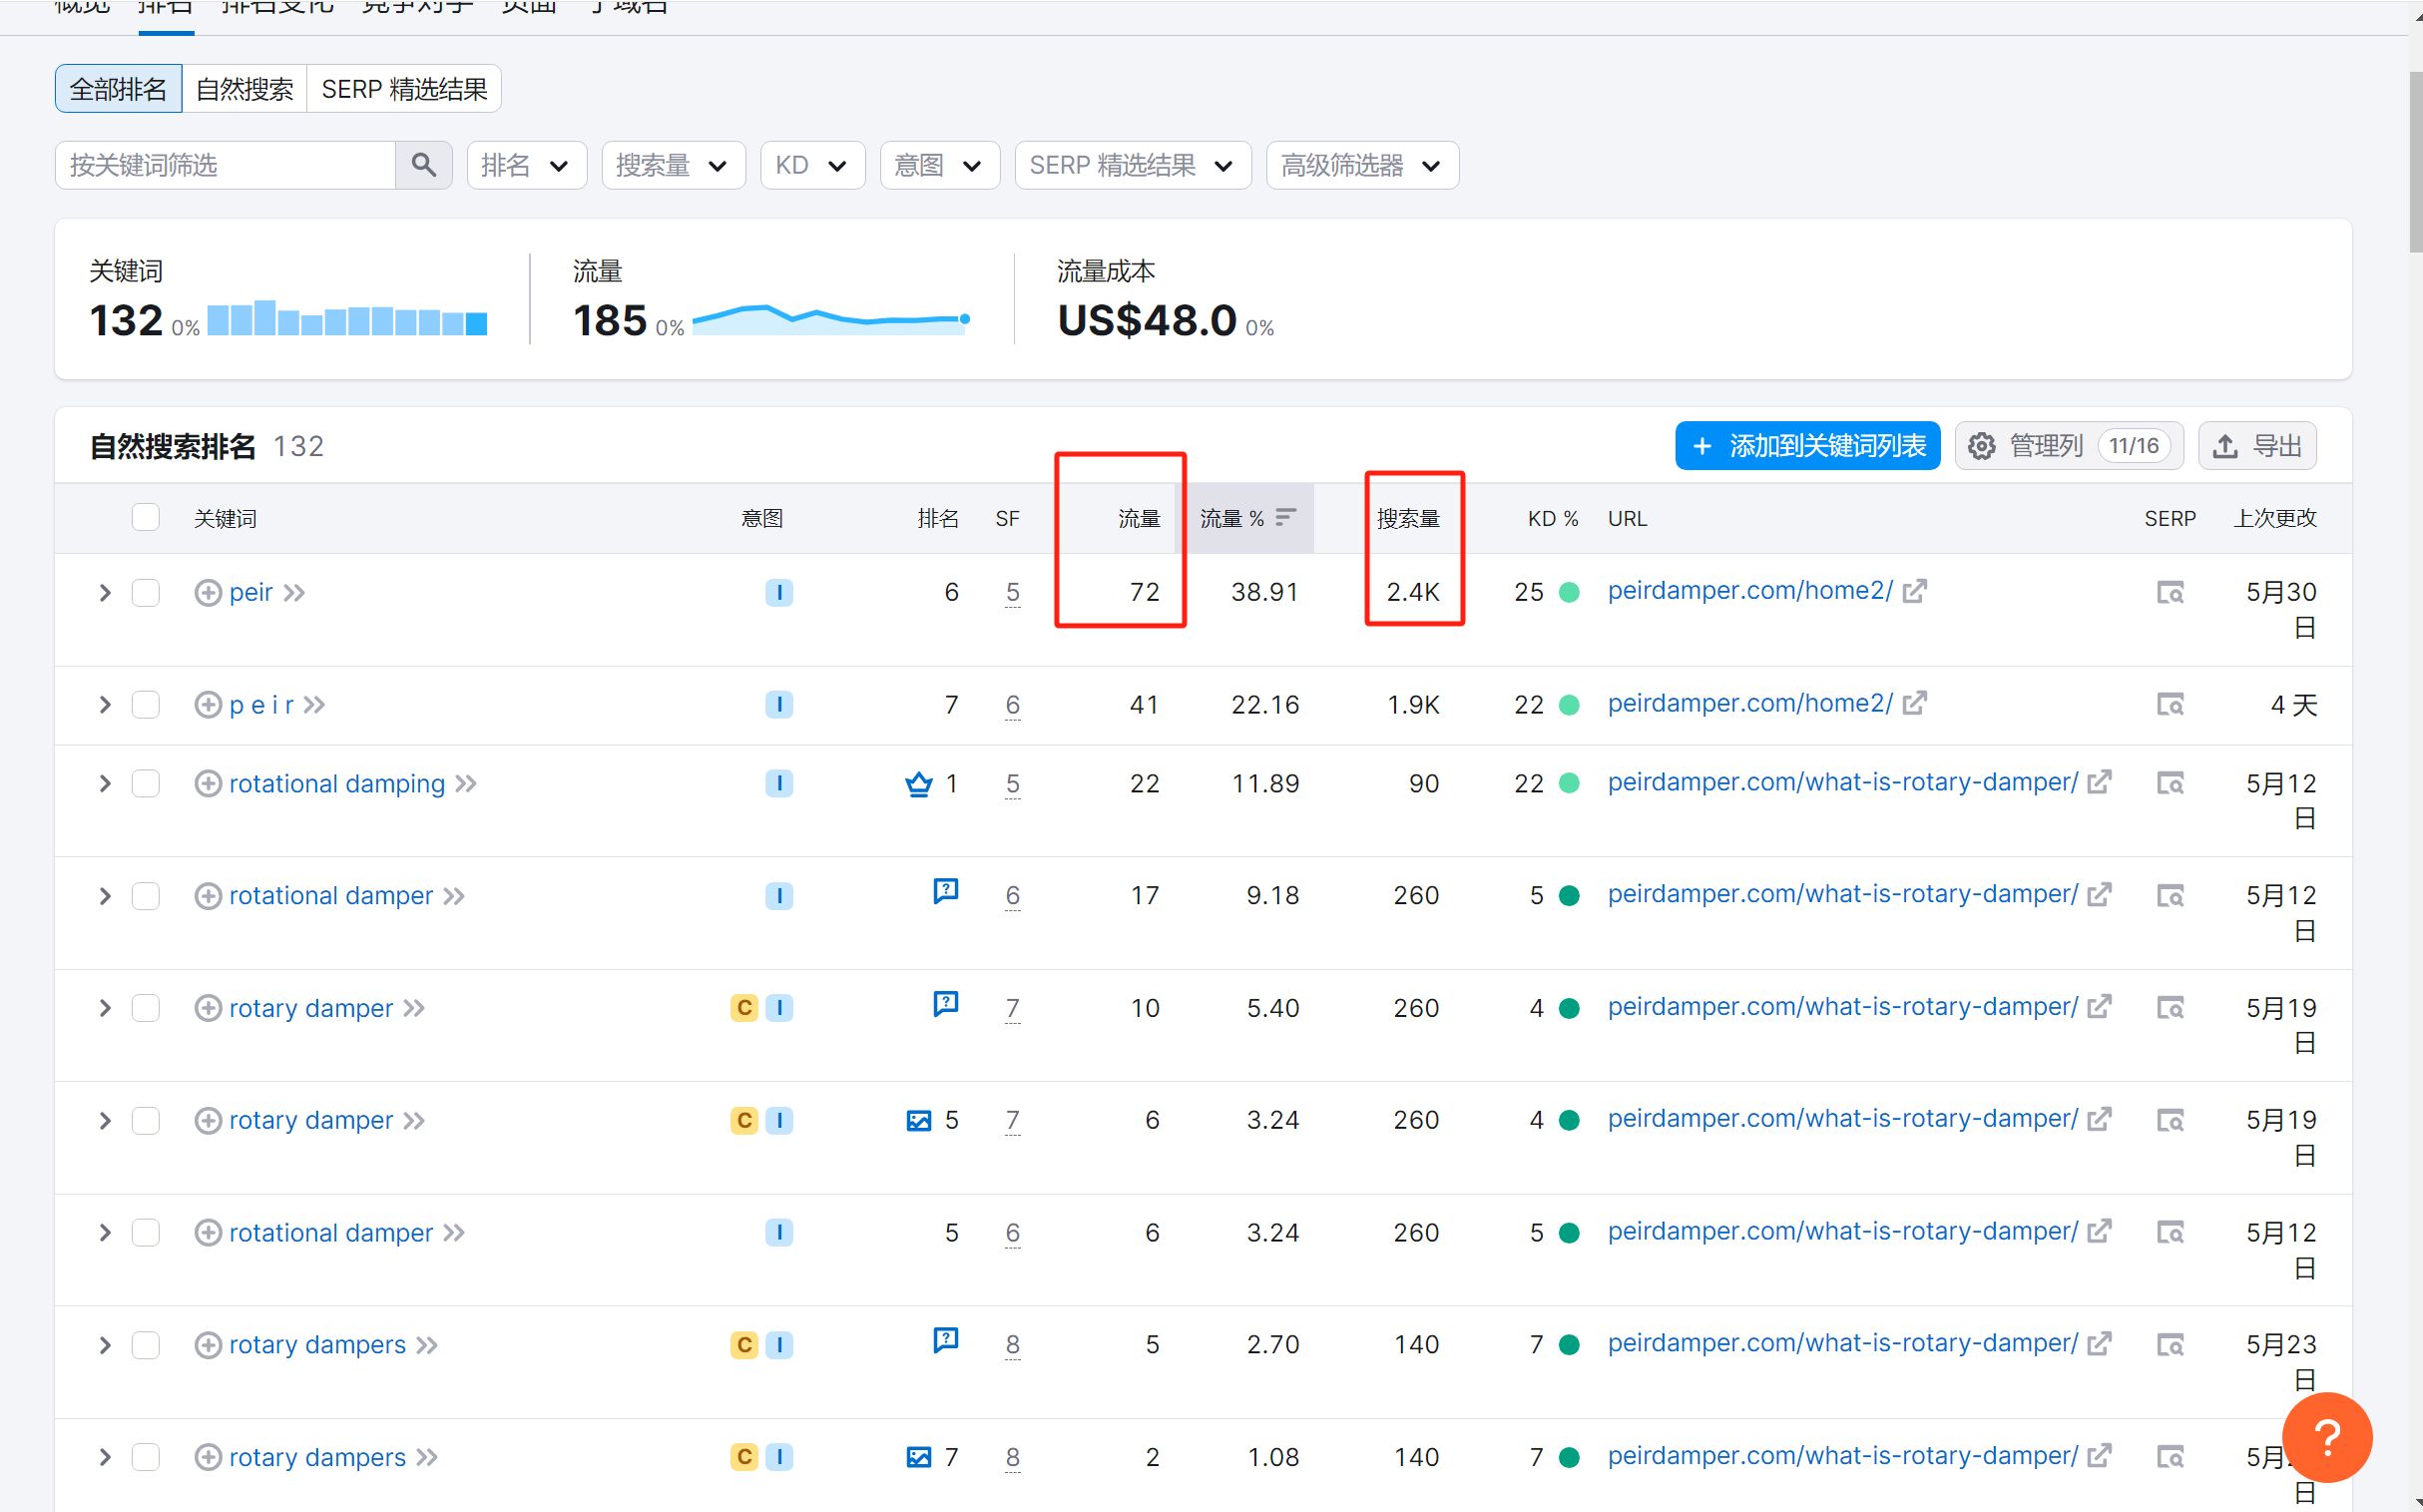Open external link icon for p e i r URL

1914,704
